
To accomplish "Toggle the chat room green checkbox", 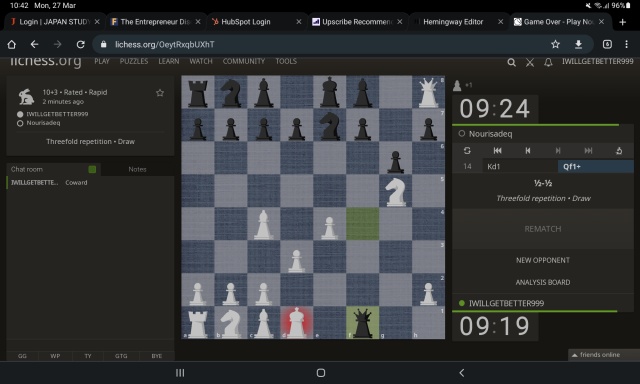I will [92, 169].
